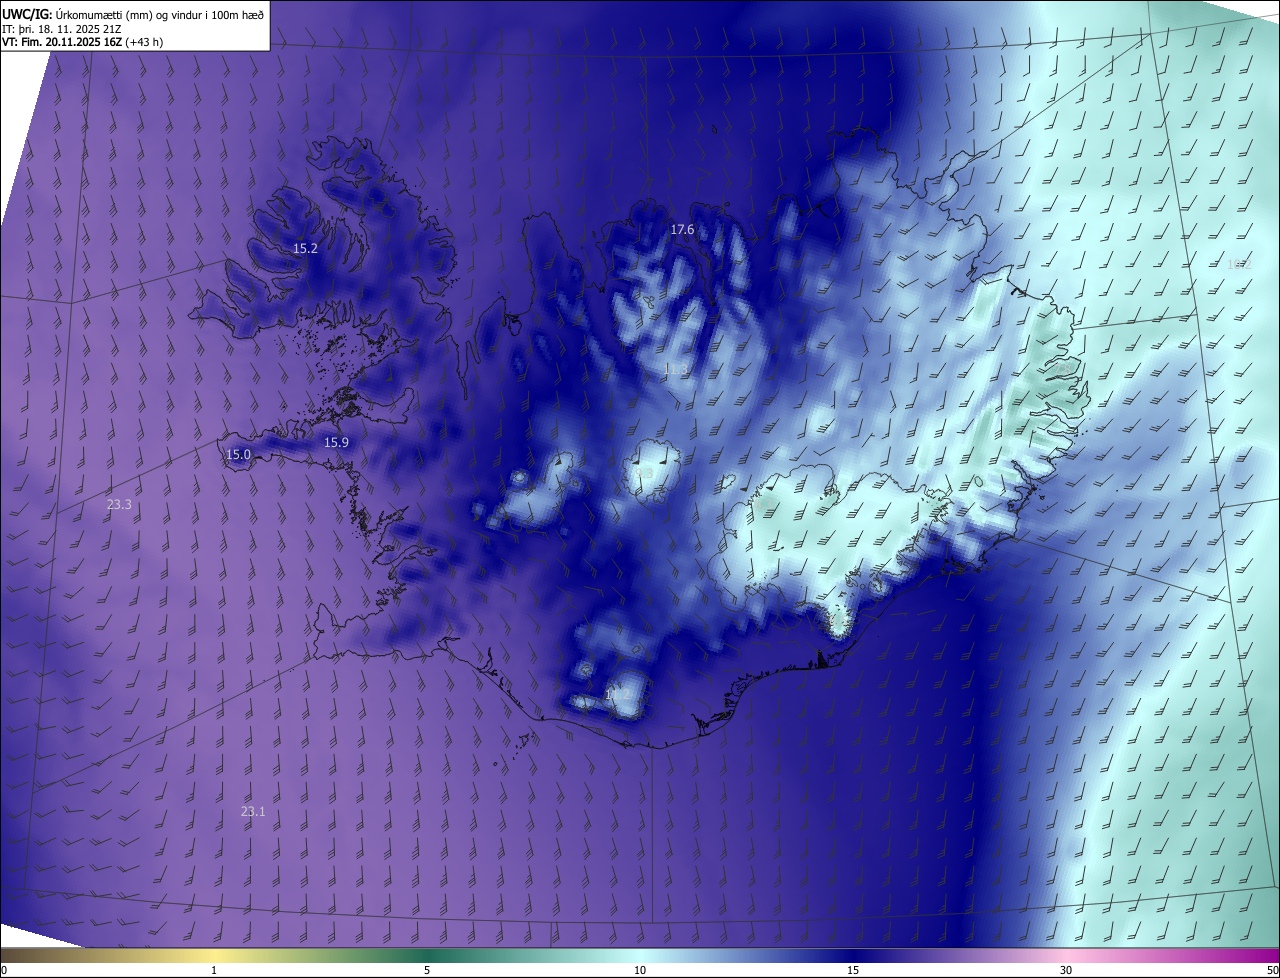Image resolution: width=1280 pixels, height=978 pixels.
Task: Click the 17.6 value in northern Iceland
Action: click(682, 229)
